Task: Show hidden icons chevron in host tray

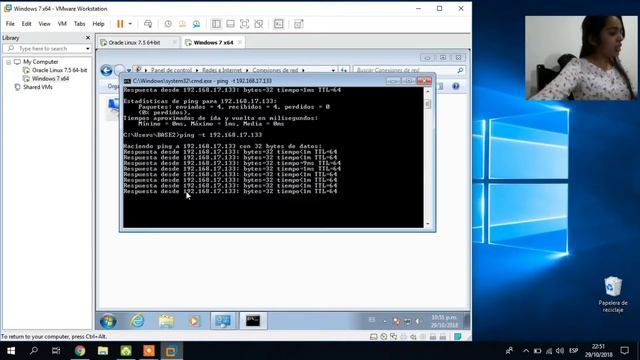Action: (526, 351)
